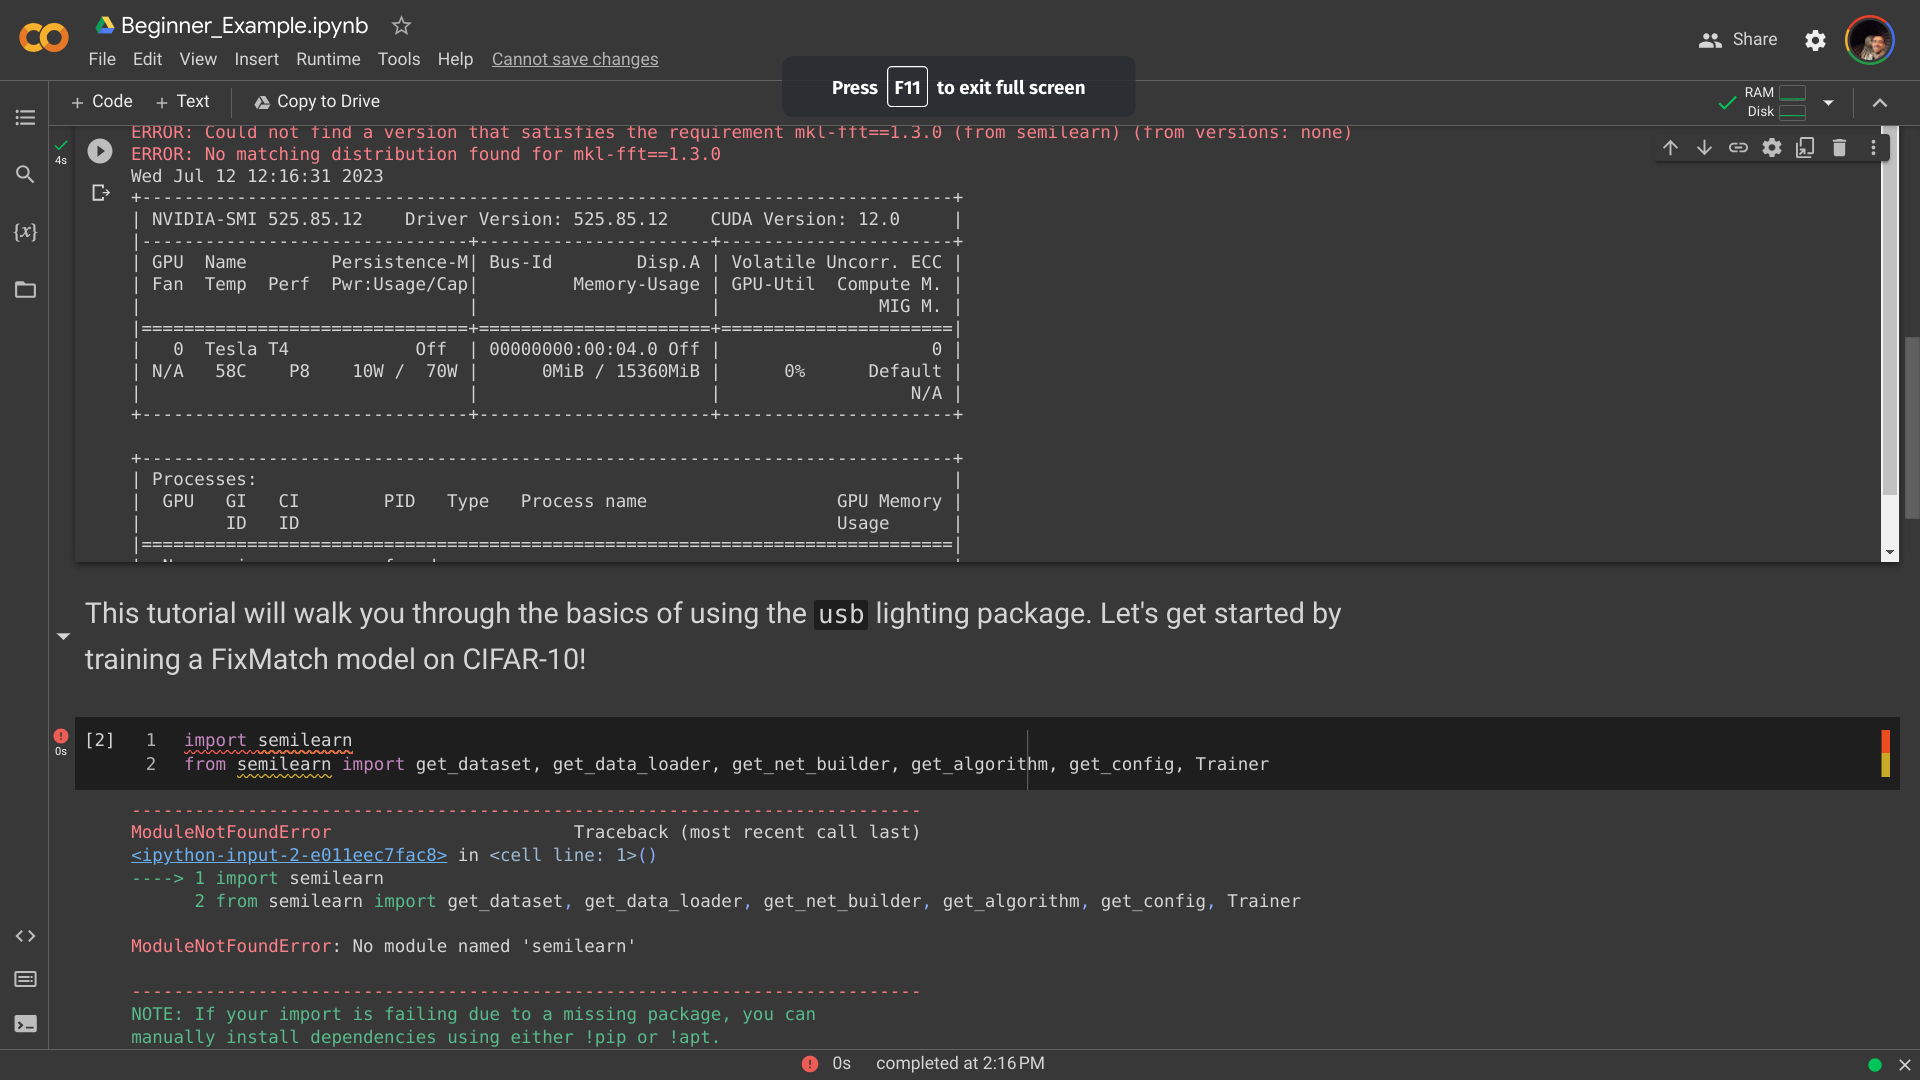
Task: Move the output cell up
Action: [x=1671, y=147]
